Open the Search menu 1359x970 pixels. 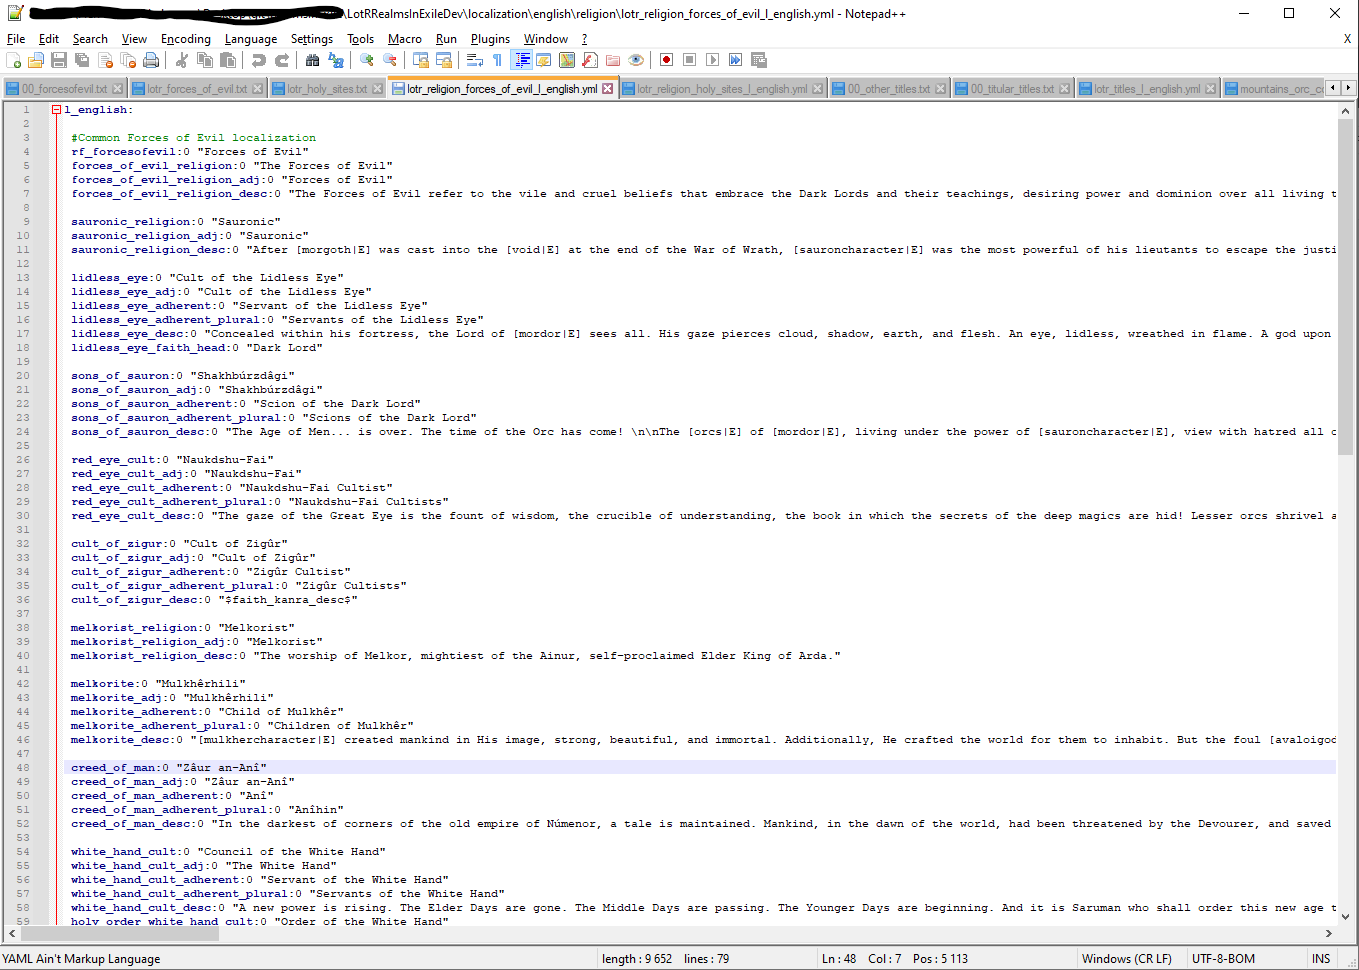click(90, 39)
